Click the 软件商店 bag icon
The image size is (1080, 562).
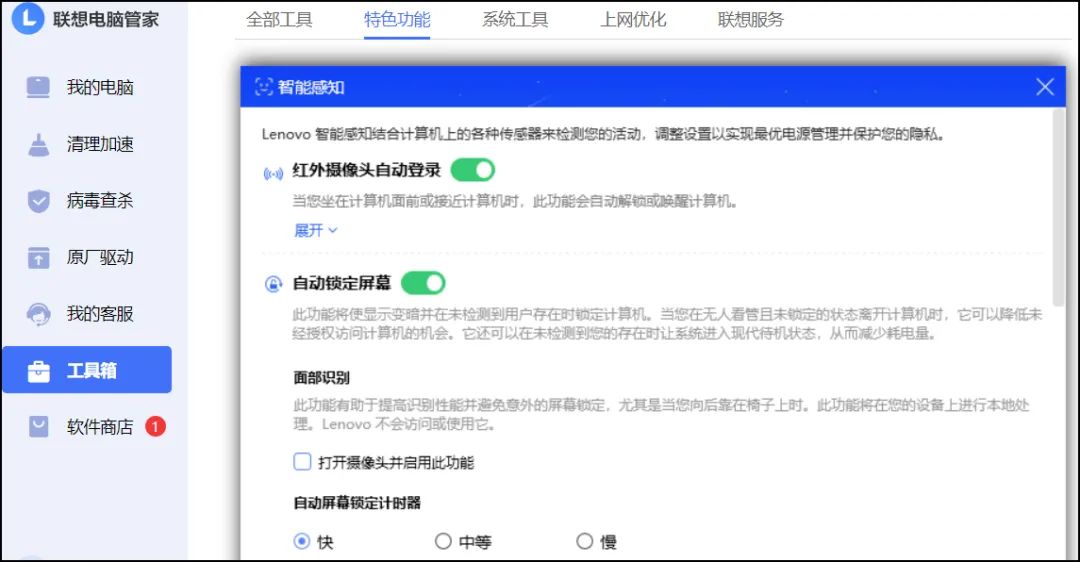[x=38, y=427]
